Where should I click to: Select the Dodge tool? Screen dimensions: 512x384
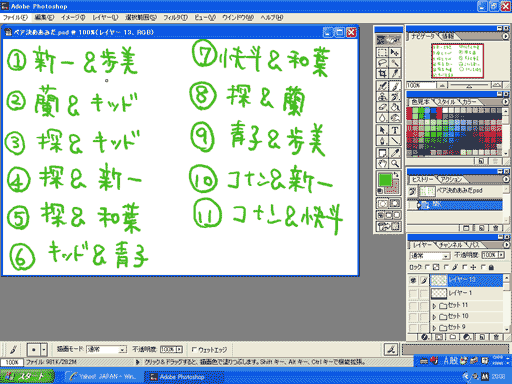coord(395,117)
